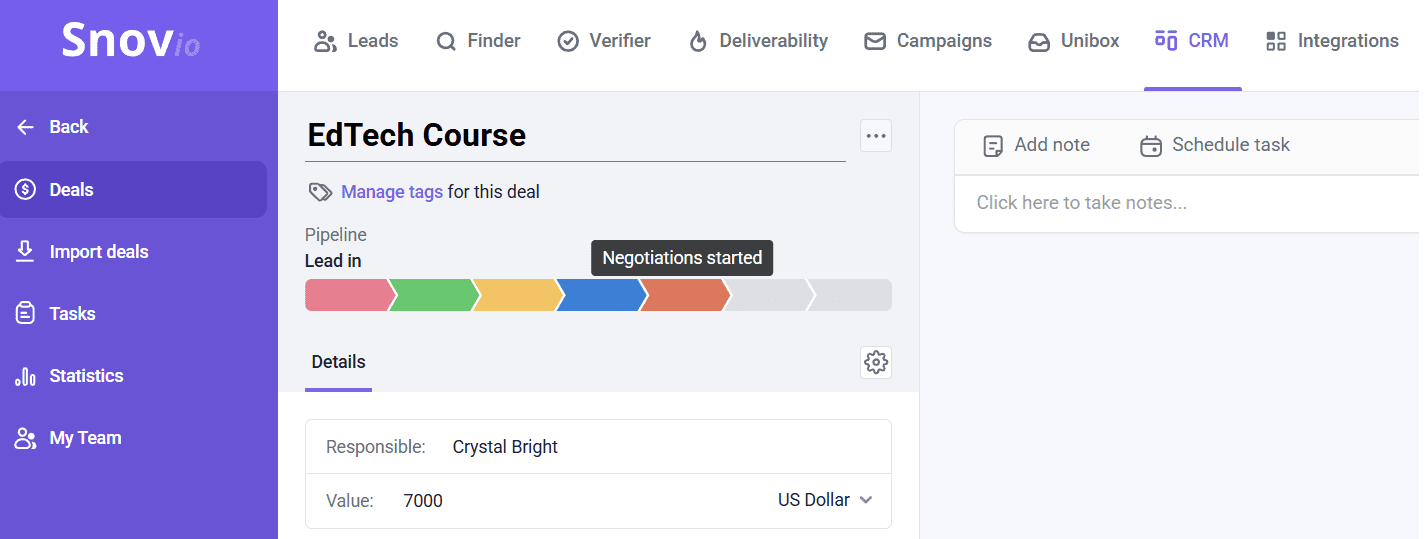
Task: Select the red first pipeline stage
Action: coord(345,295)
